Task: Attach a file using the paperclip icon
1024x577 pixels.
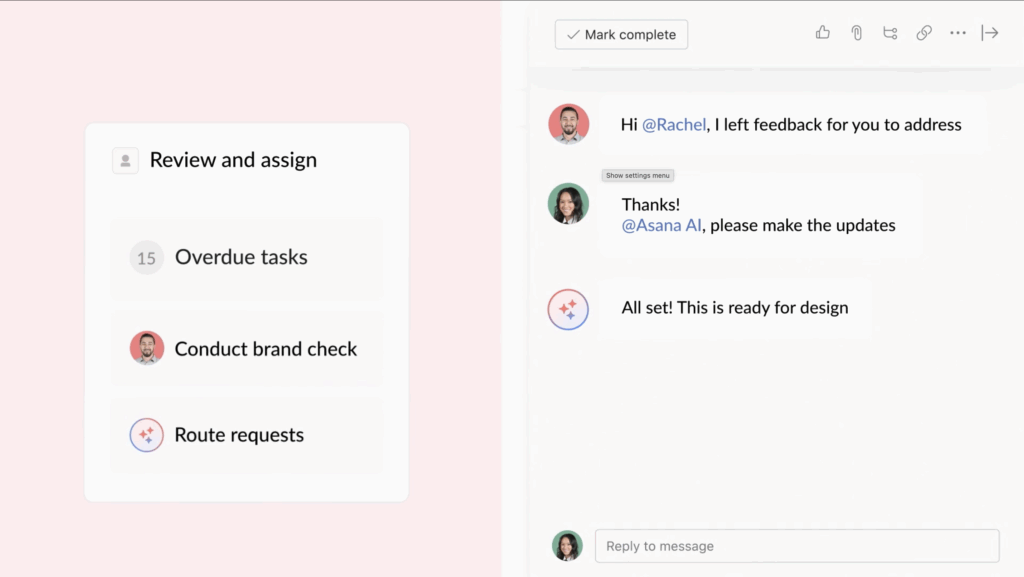Action: pyautogui.click(x=856, y=33)
